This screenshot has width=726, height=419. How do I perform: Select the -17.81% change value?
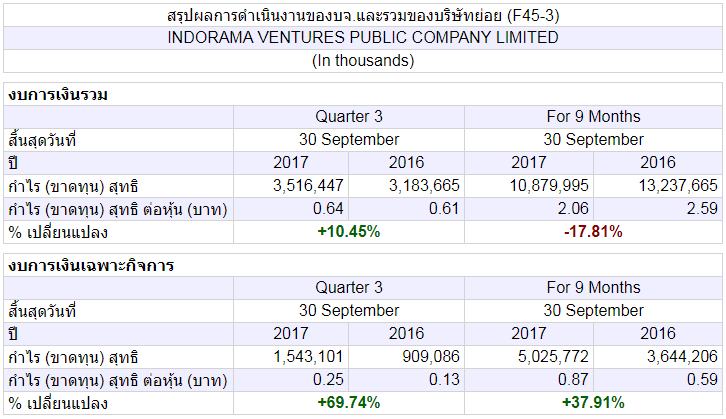coord(593,231)
